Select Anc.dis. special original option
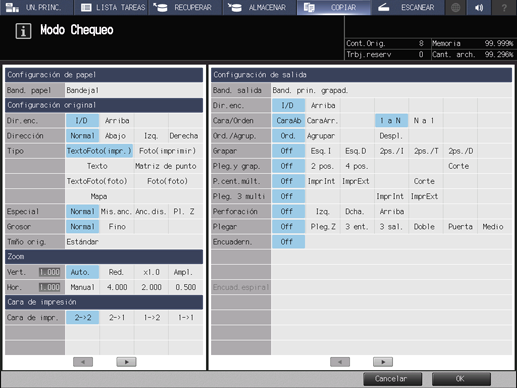Screen dimensions: 517x388 coord(151,212)
